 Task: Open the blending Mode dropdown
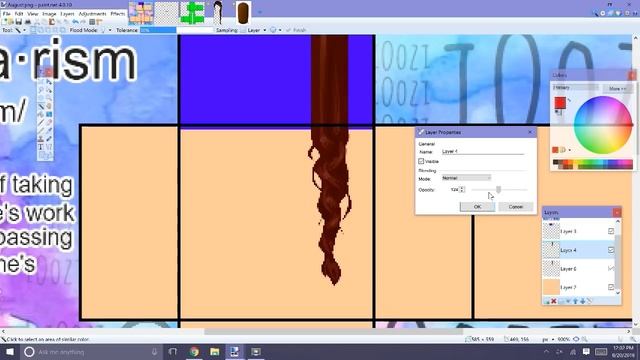coord(466,178)
